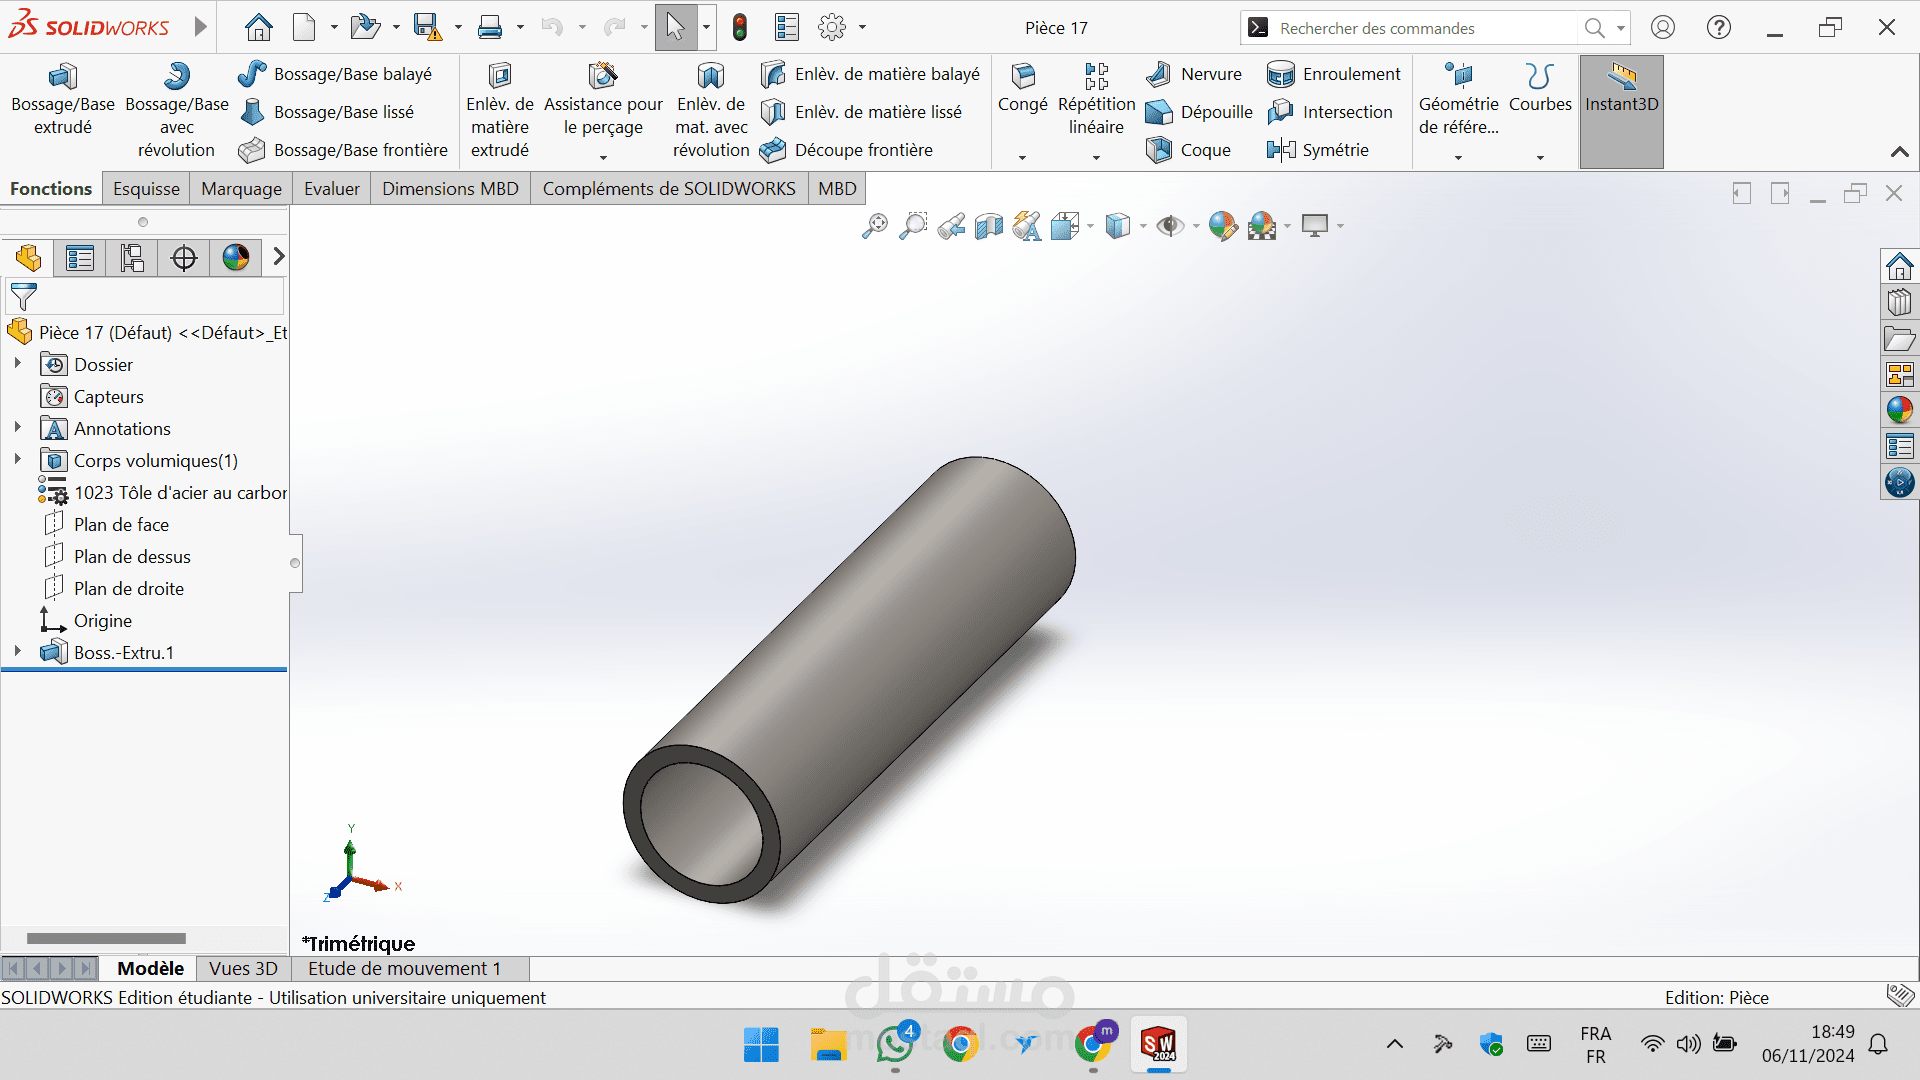Open the Appearances colored sphere tab icon
This screenshot has width=1920, height=1080.
(x=236, y=258)
